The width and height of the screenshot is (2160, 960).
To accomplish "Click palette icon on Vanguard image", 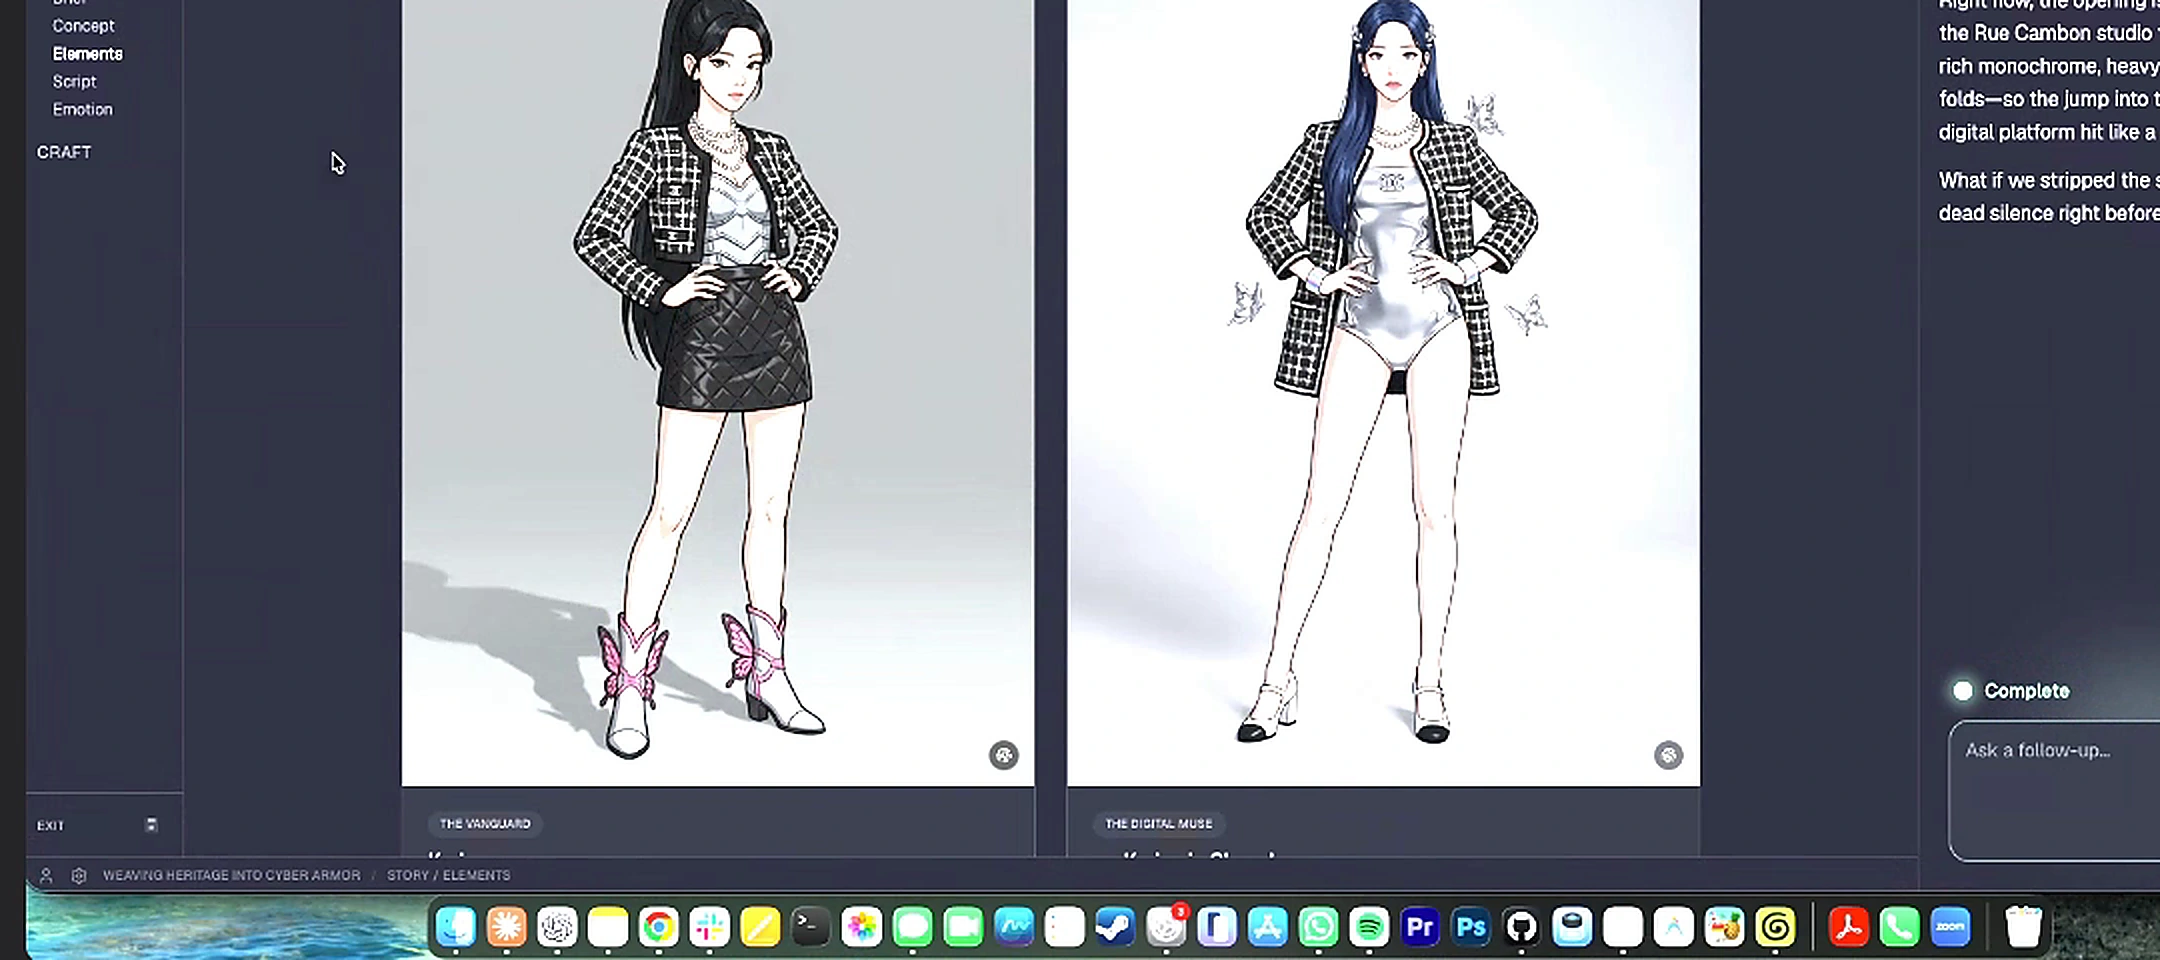I will pos(1004,755).
